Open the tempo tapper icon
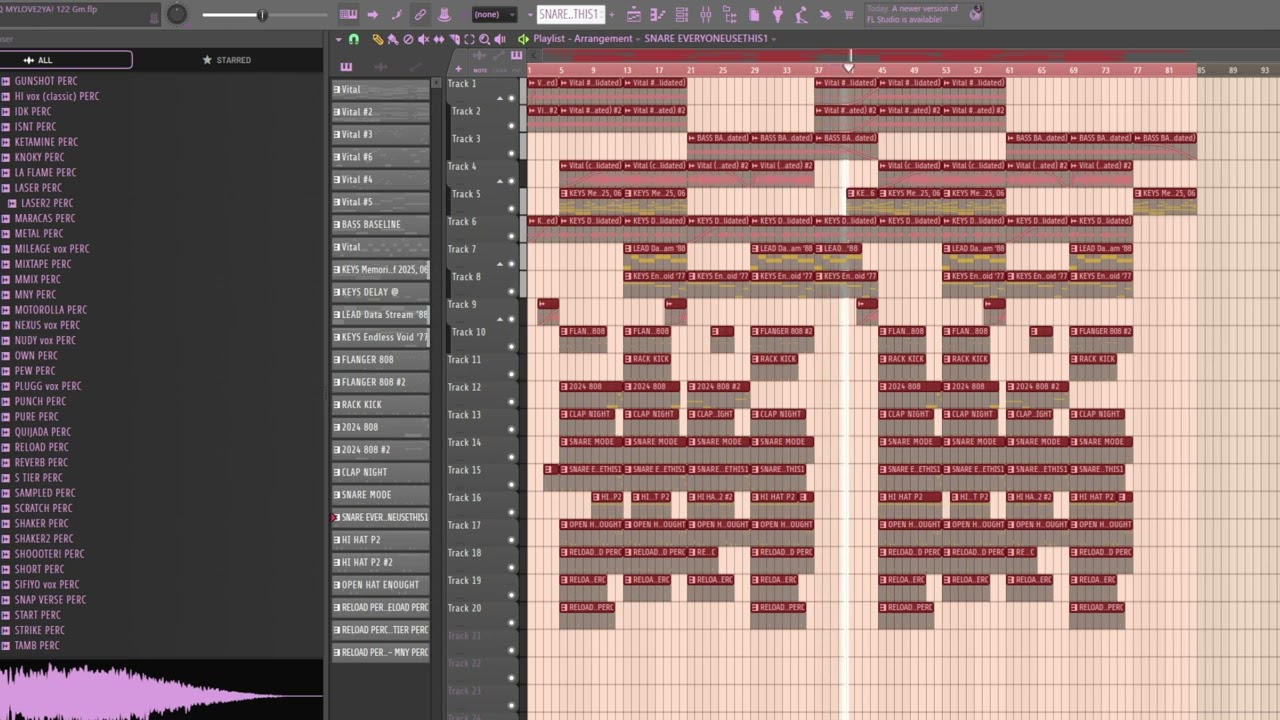 coord(800,15)
